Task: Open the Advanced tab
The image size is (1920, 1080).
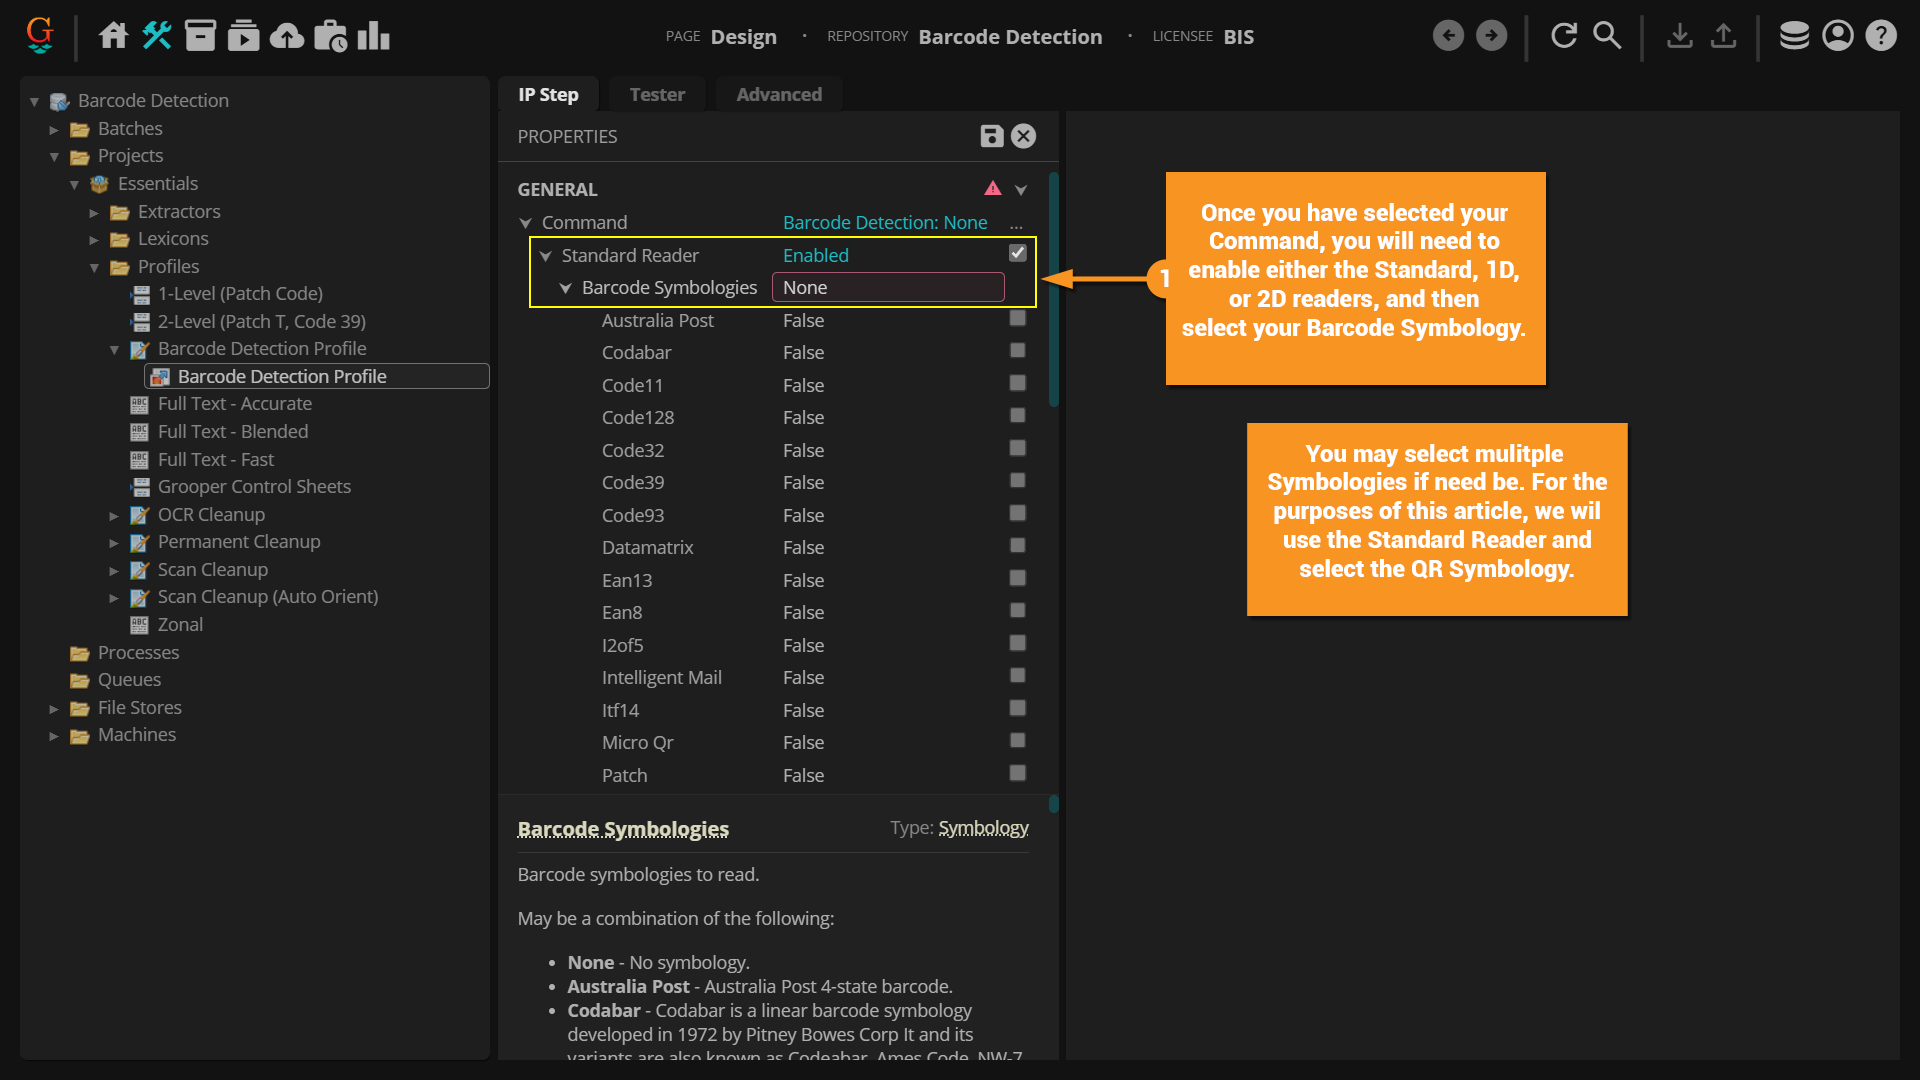Action: 779,94
